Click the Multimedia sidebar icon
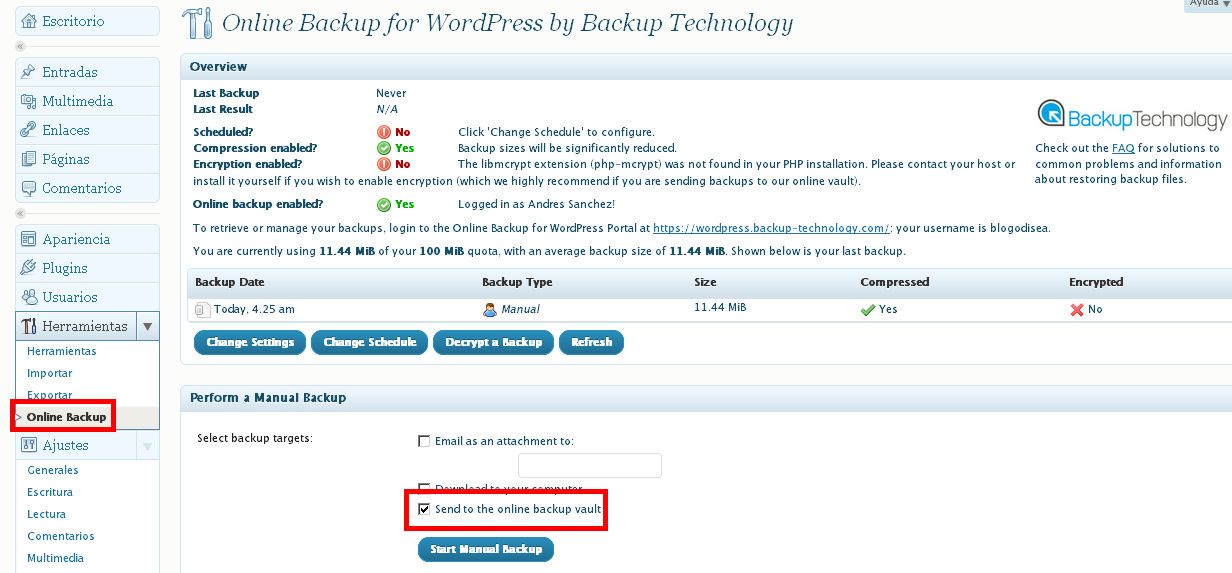 click(29, 101)
